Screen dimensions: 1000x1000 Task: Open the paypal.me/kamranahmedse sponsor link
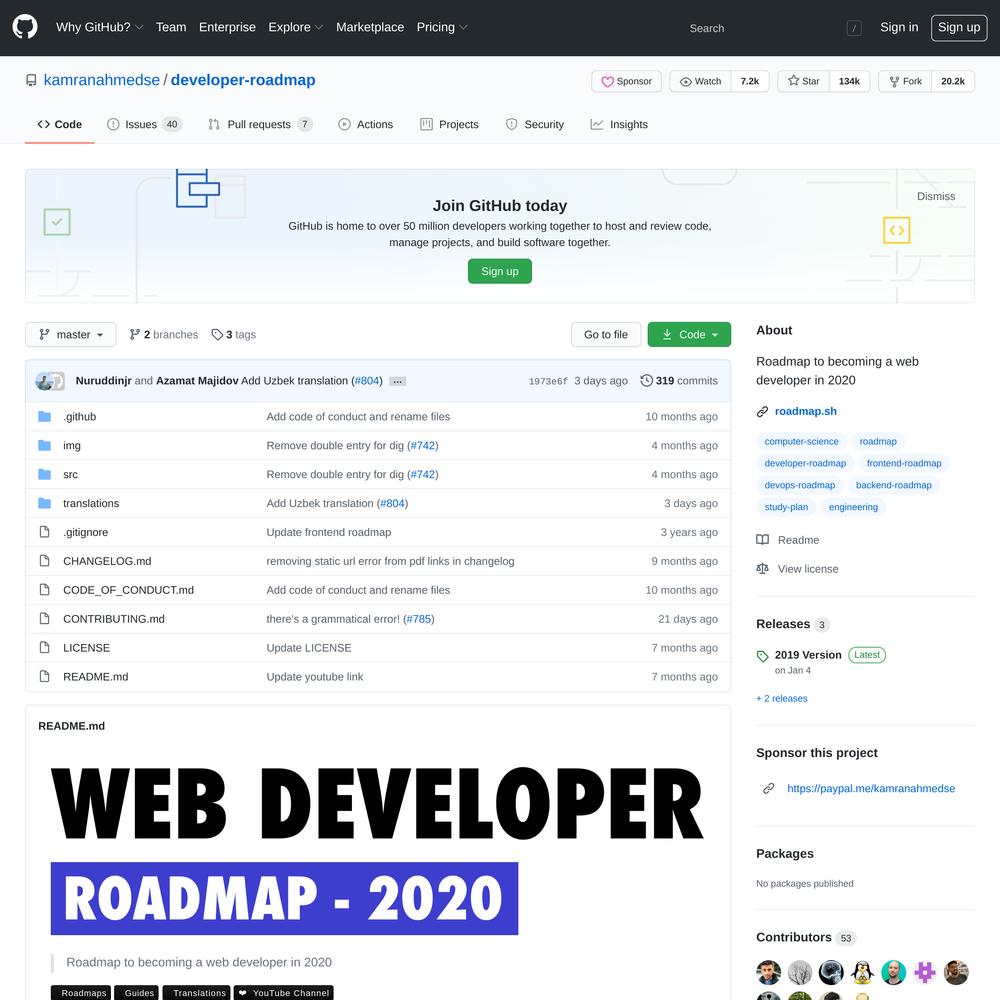coord(871,788)
